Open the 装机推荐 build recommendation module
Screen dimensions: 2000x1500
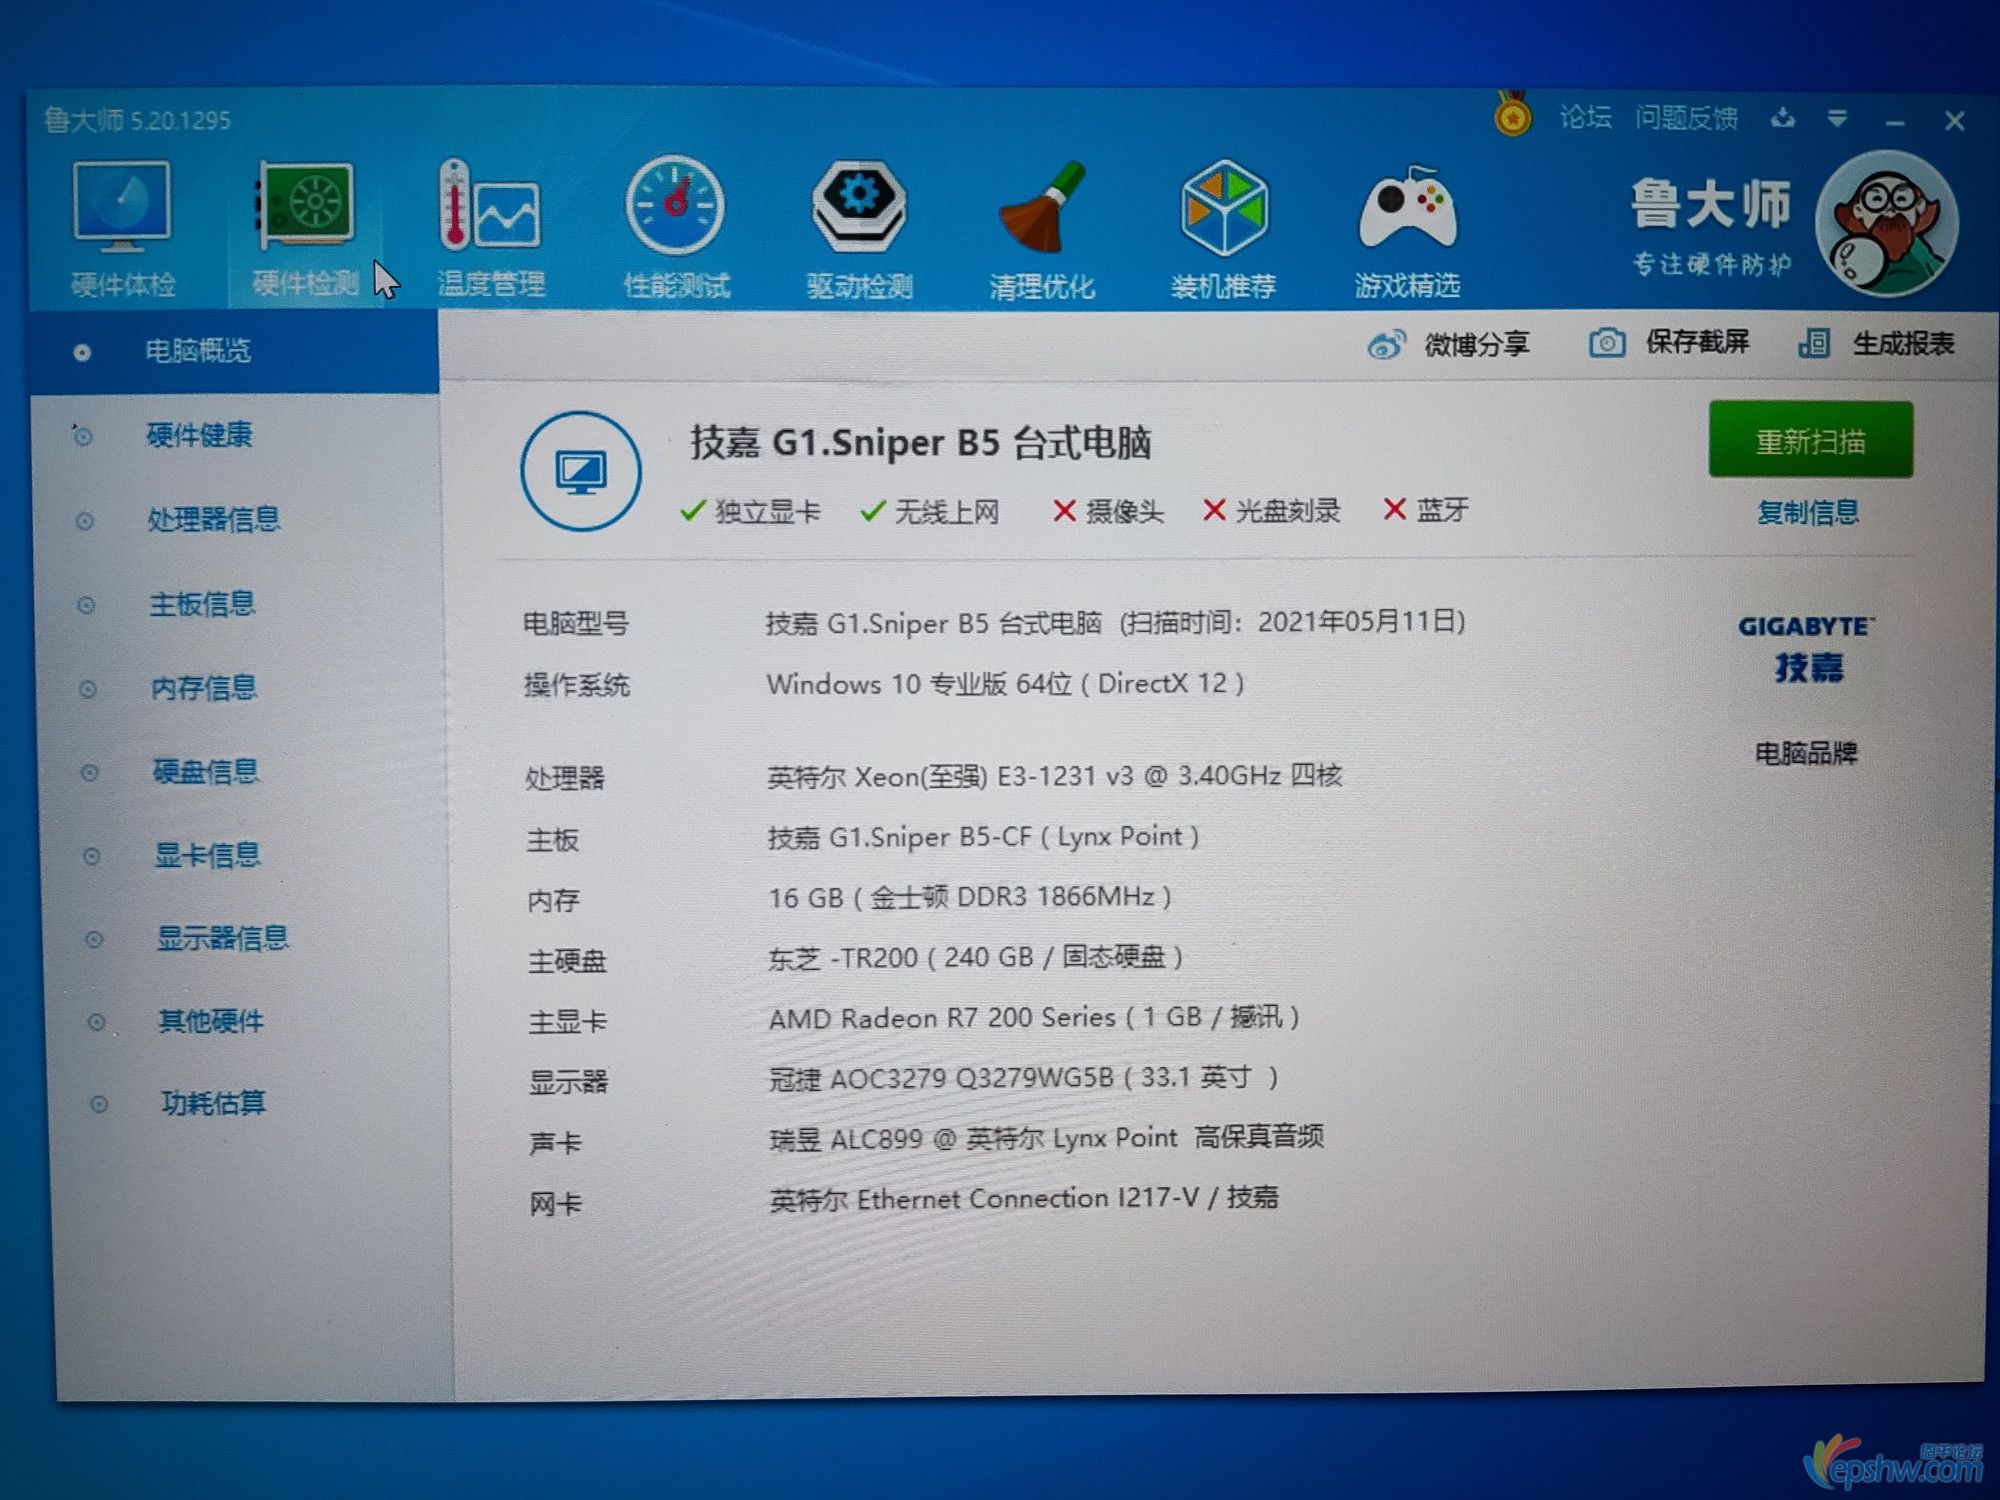pos(1223,232)
